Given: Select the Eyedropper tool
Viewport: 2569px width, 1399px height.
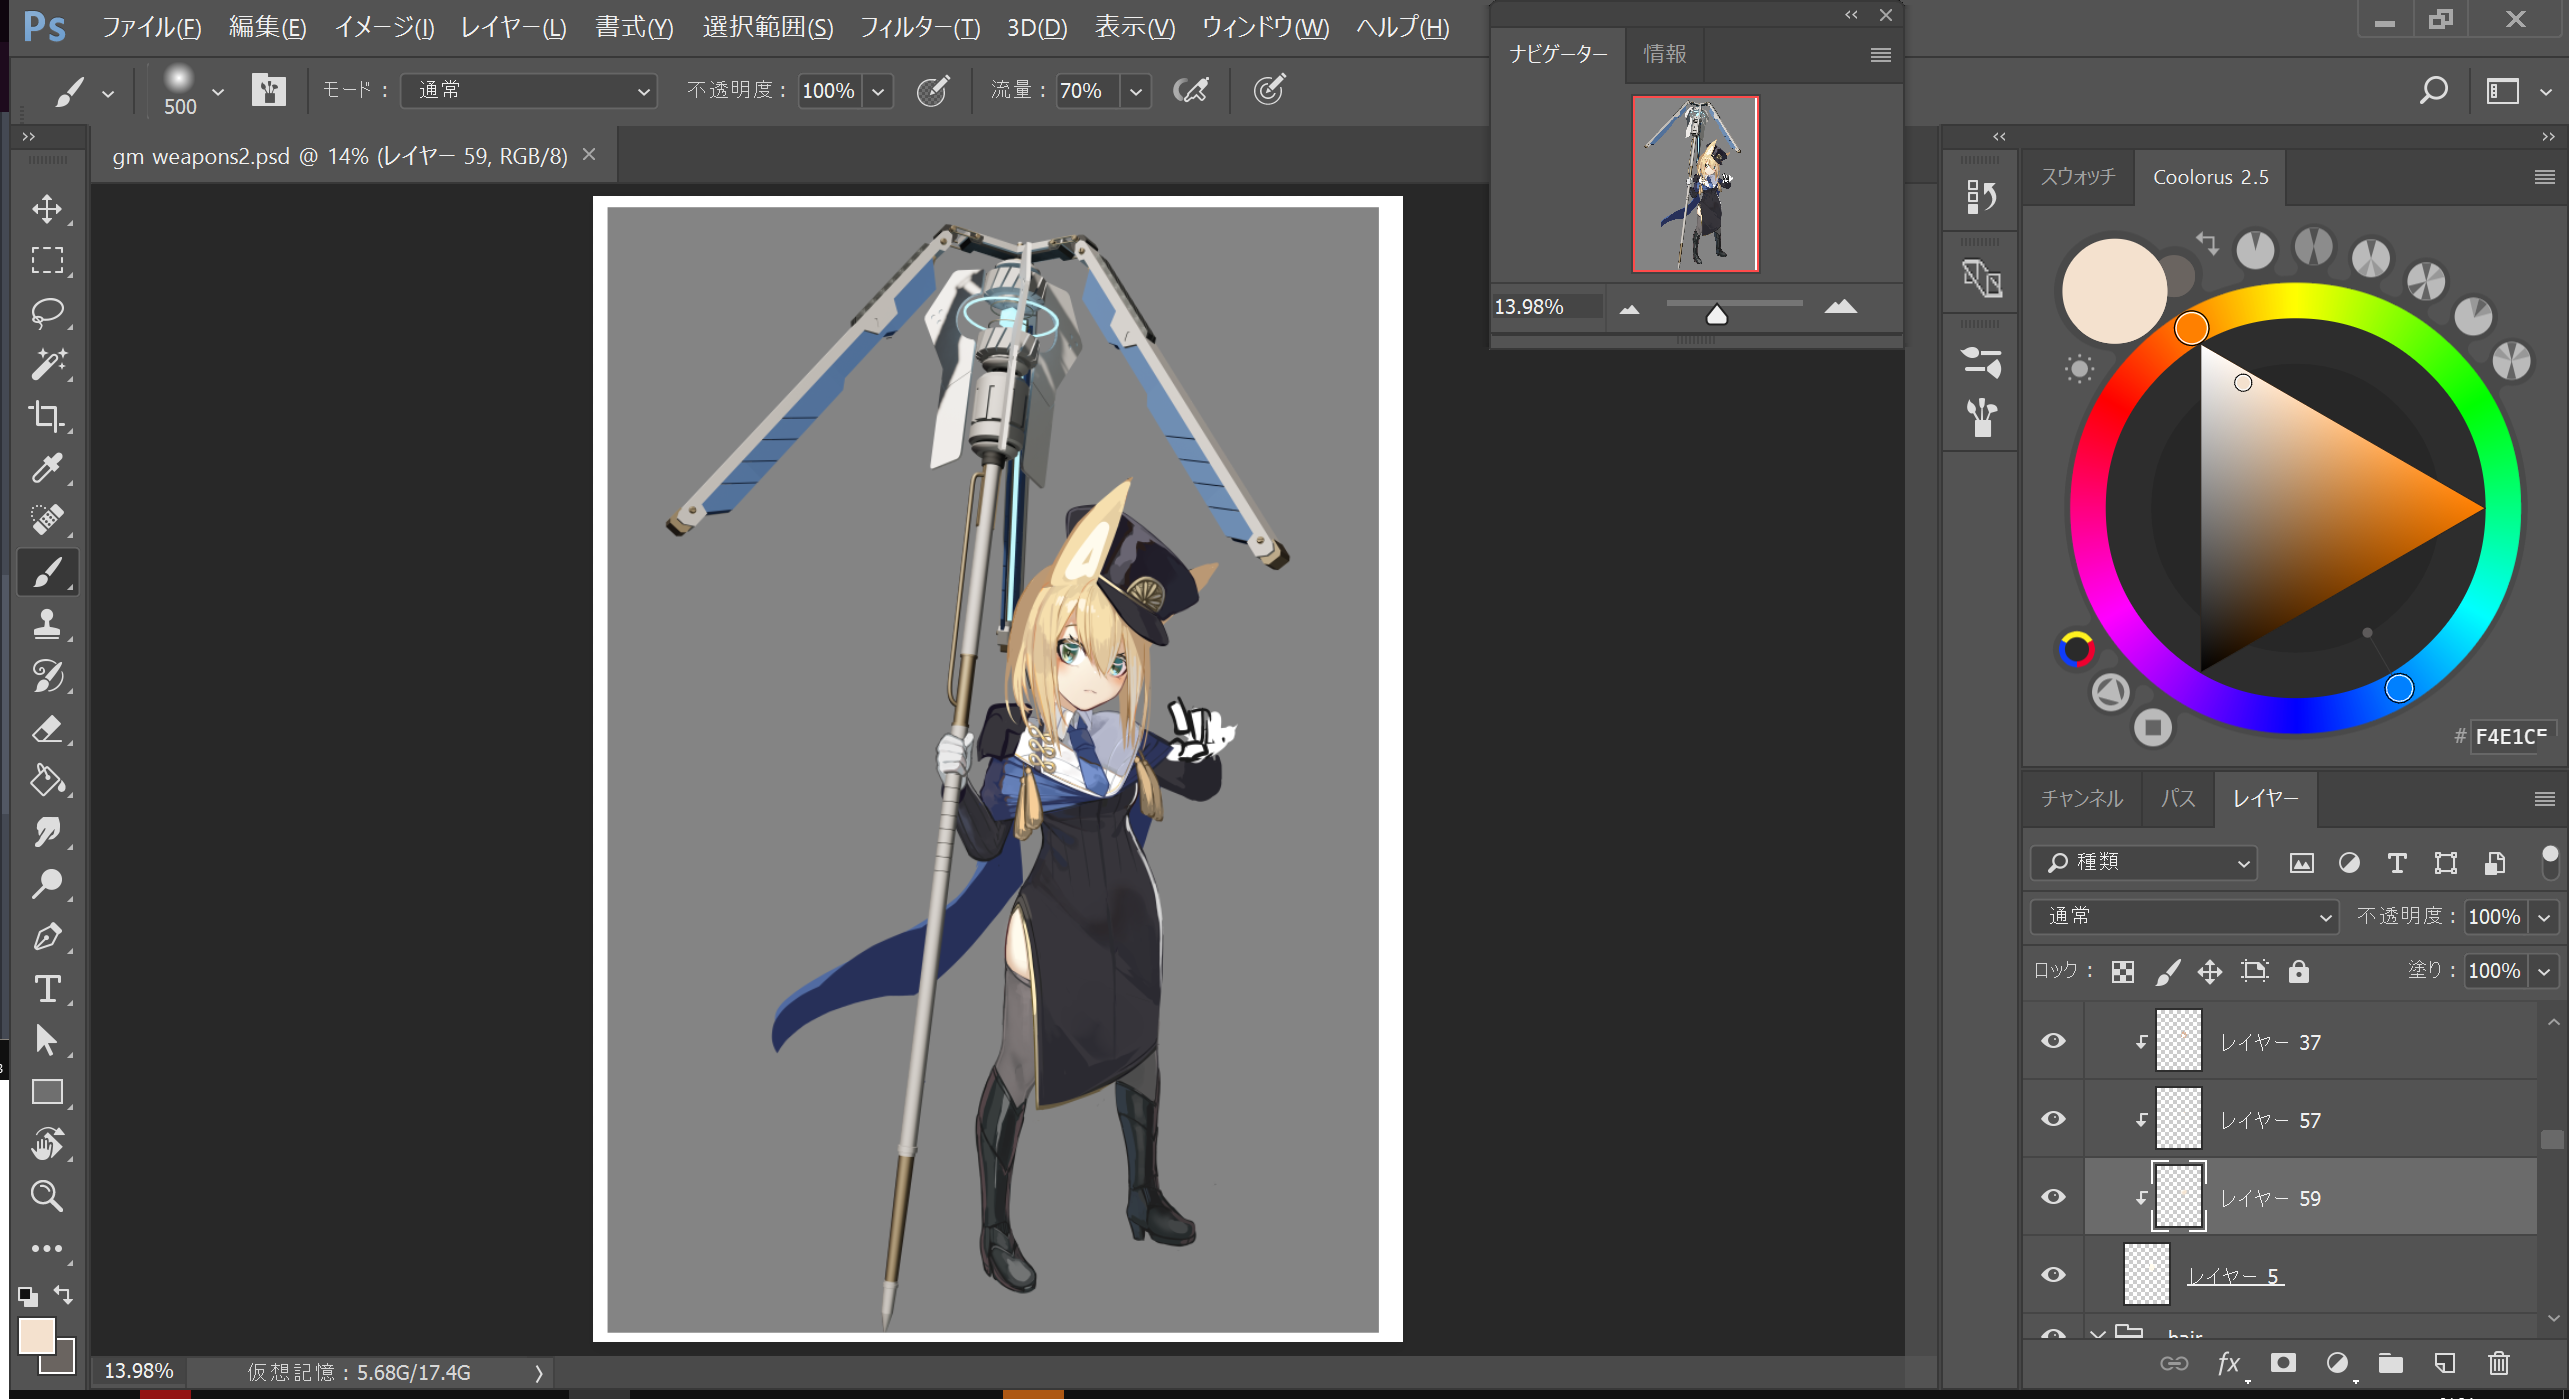Looking at the screenshot, I should [47, 468].
